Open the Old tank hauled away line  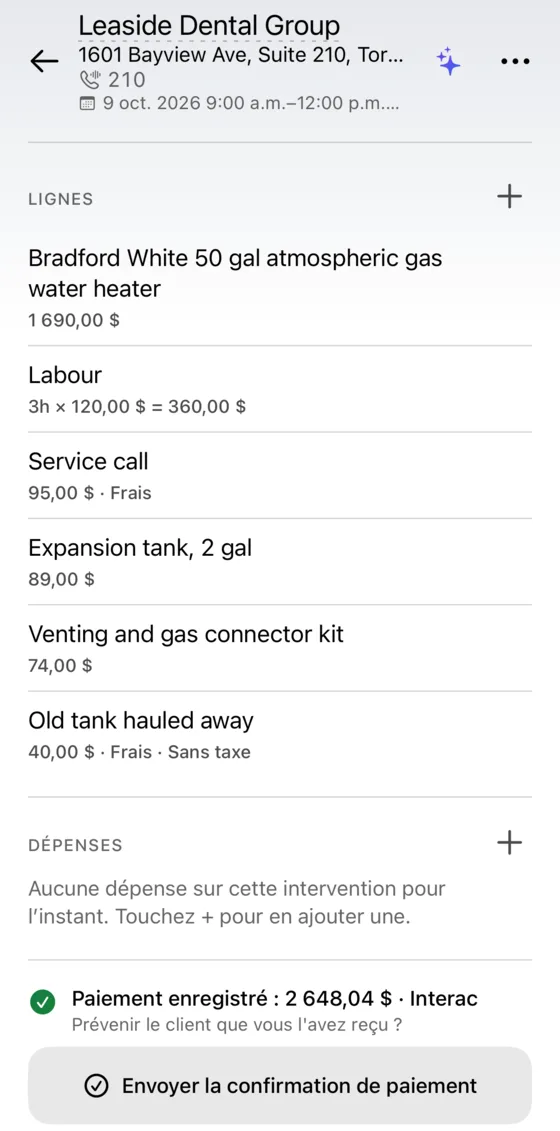[x=280, y=735]
